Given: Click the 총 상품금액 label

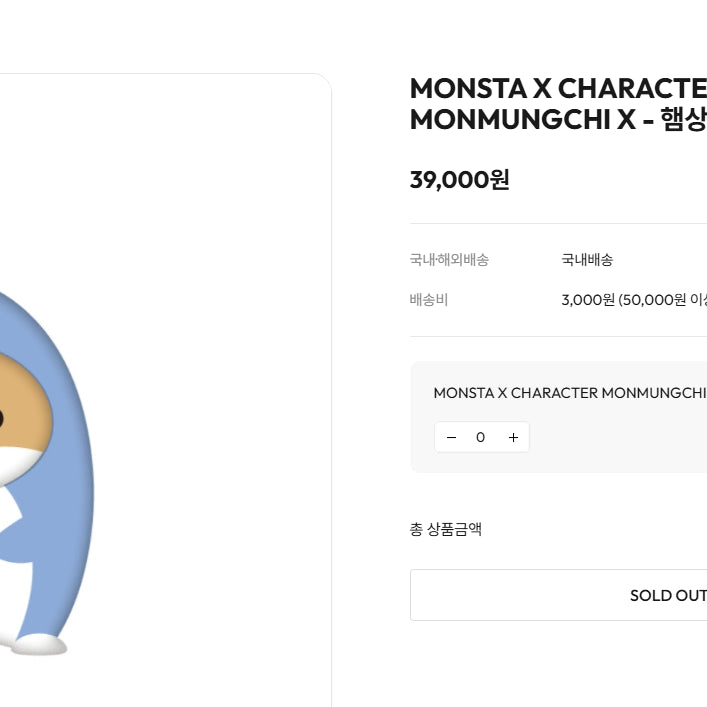Looking at the screenshot, I should (x=446, y=529).
